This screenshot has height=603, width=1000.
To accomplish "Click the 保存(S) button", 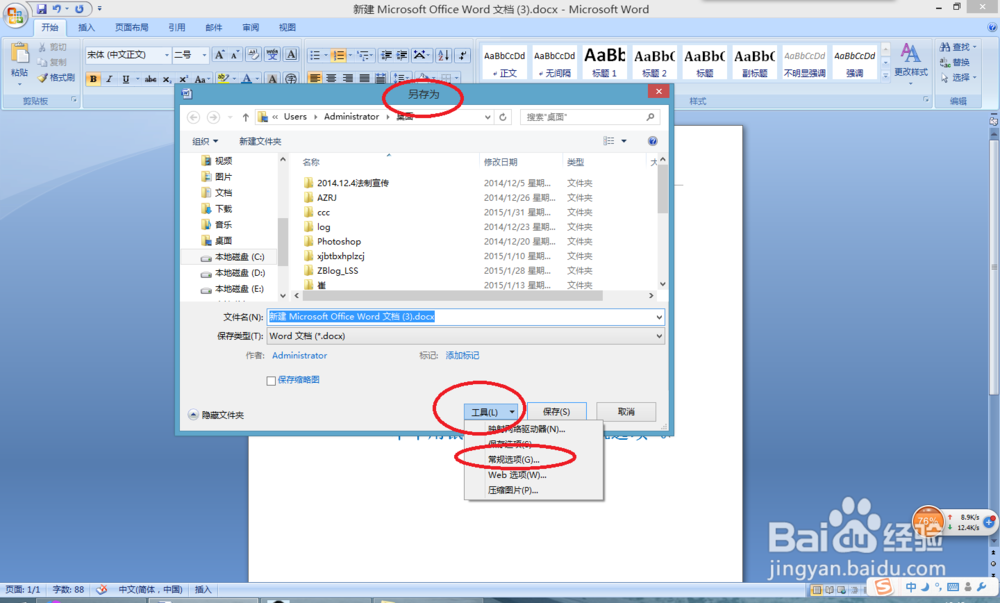I will [557, 412].
